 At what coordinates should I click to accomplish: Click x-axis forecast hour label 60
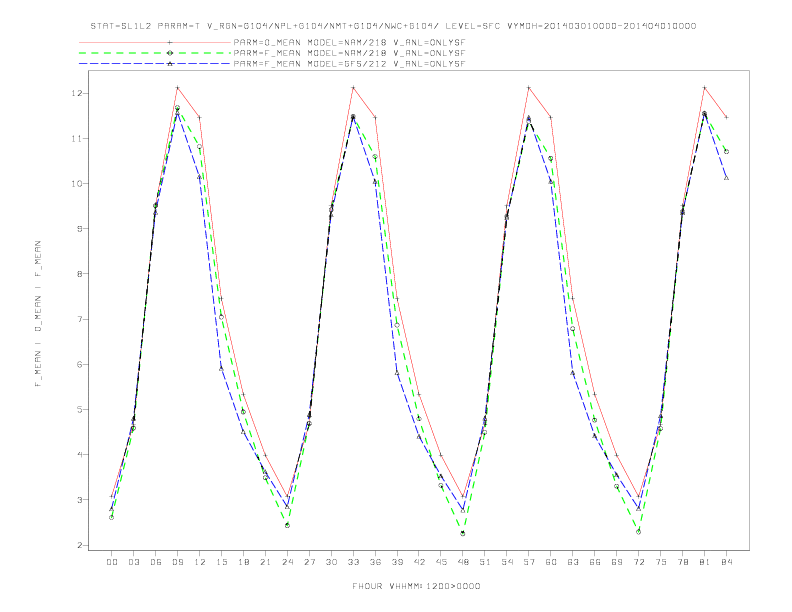(551, 562)
